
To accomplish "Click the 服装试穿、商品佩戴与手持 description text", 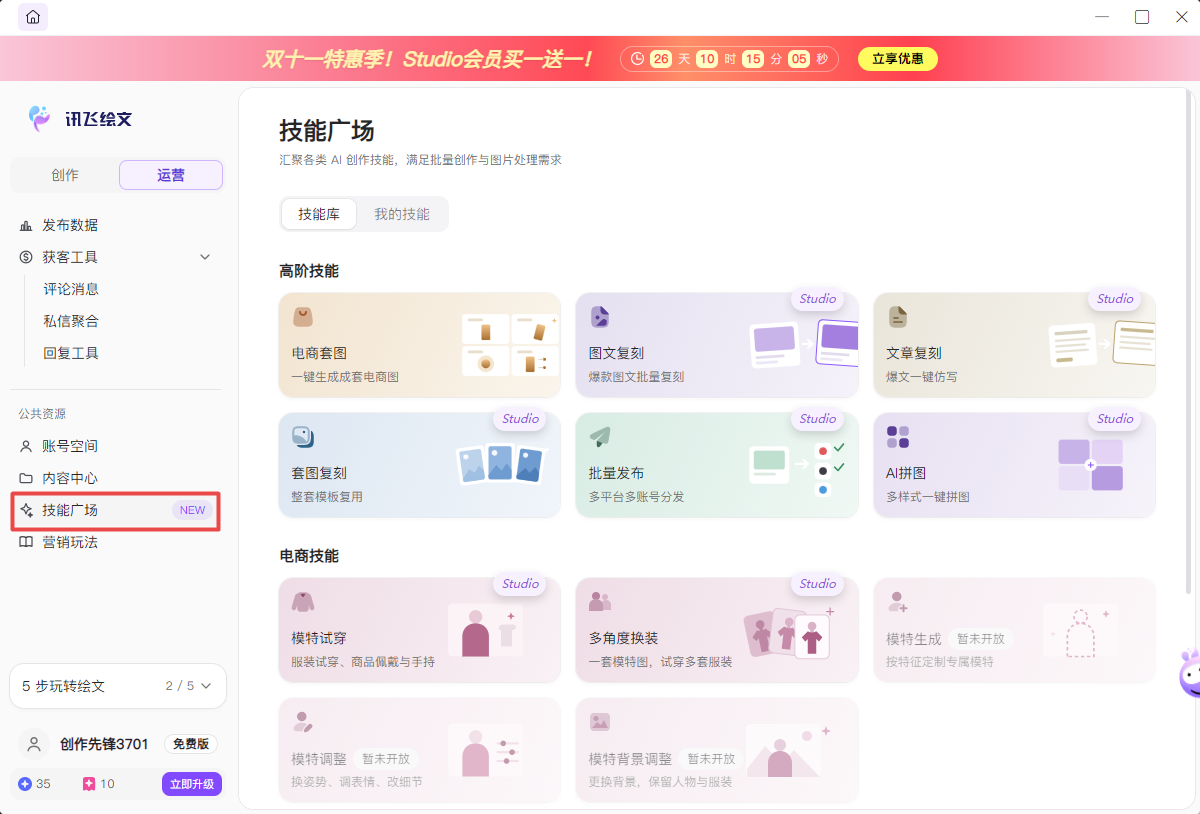I will pyautogui.click(x=363, y=662).
